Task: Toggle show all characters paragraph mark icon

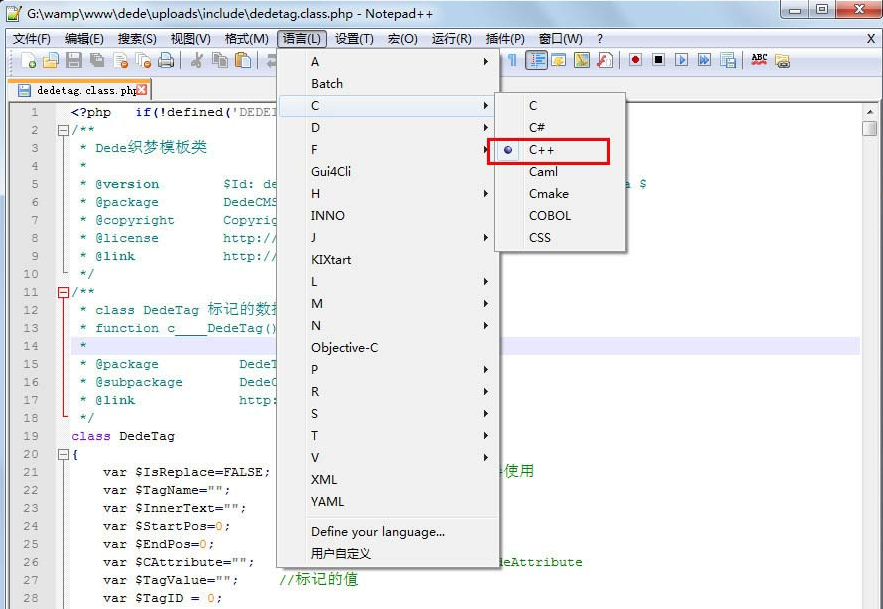Action: tap(513, 61)
